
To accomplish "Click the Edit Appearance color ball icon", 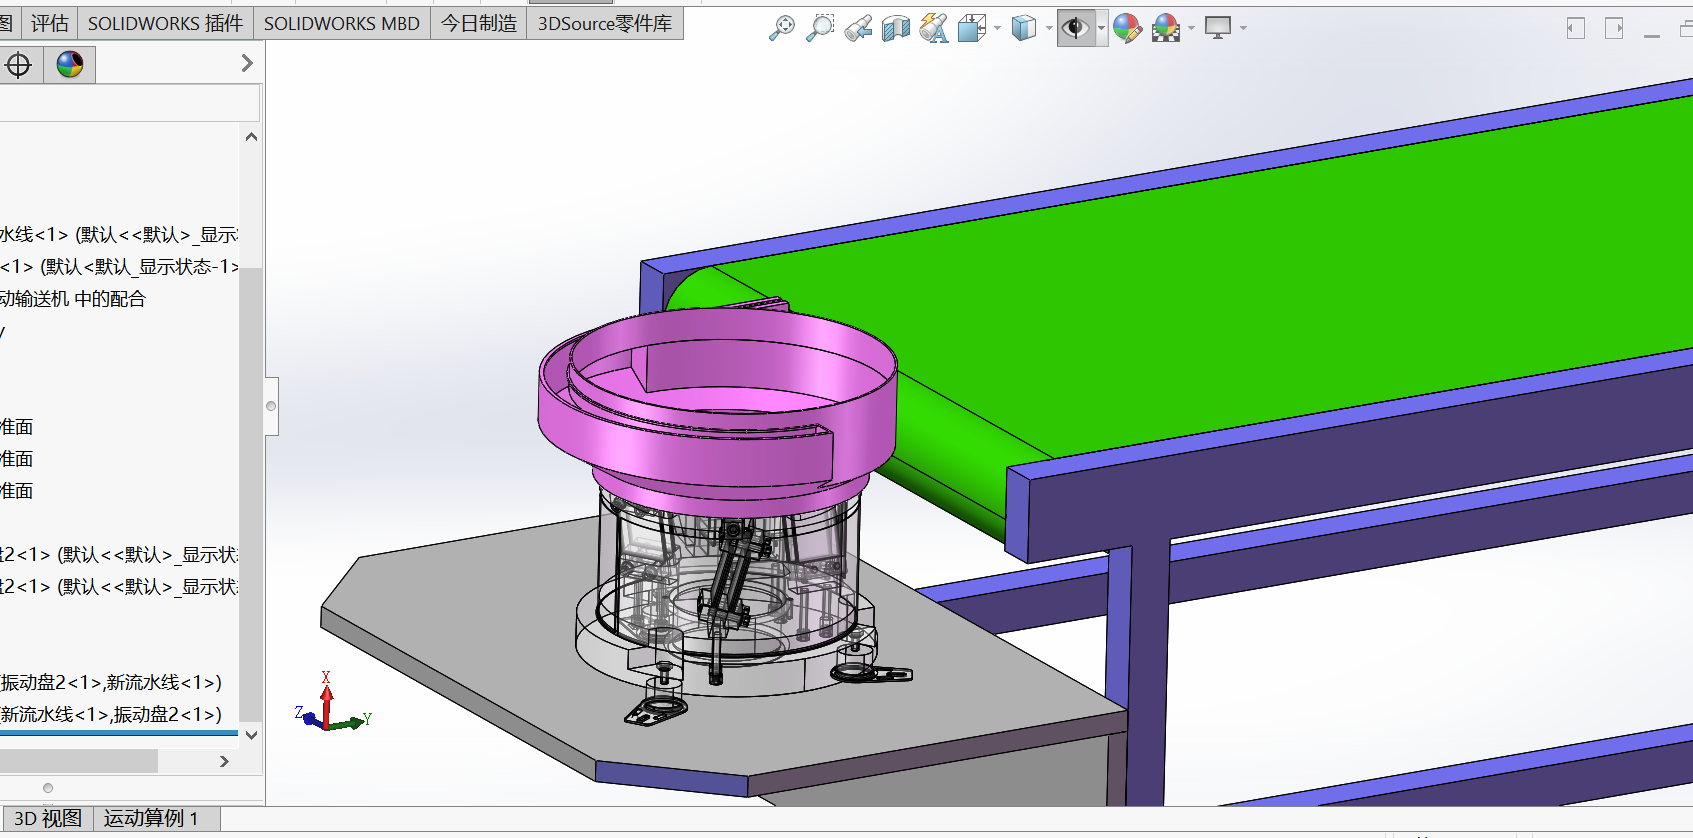I will click(1127, 28).
